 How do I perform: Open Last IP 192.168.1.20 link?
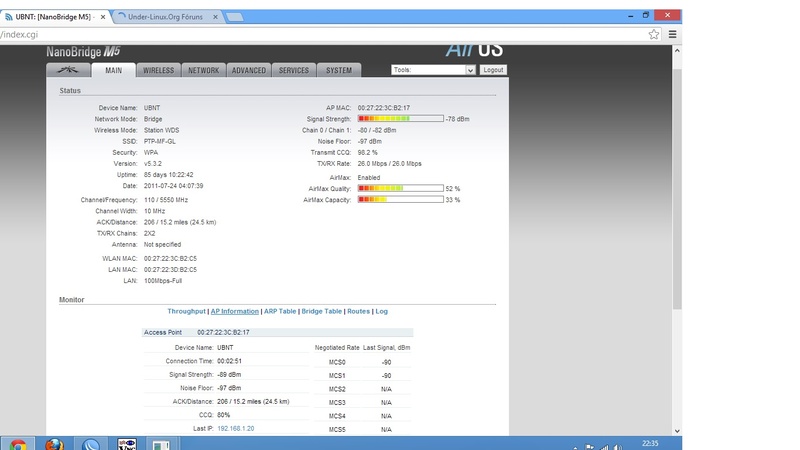pos(236,429)
